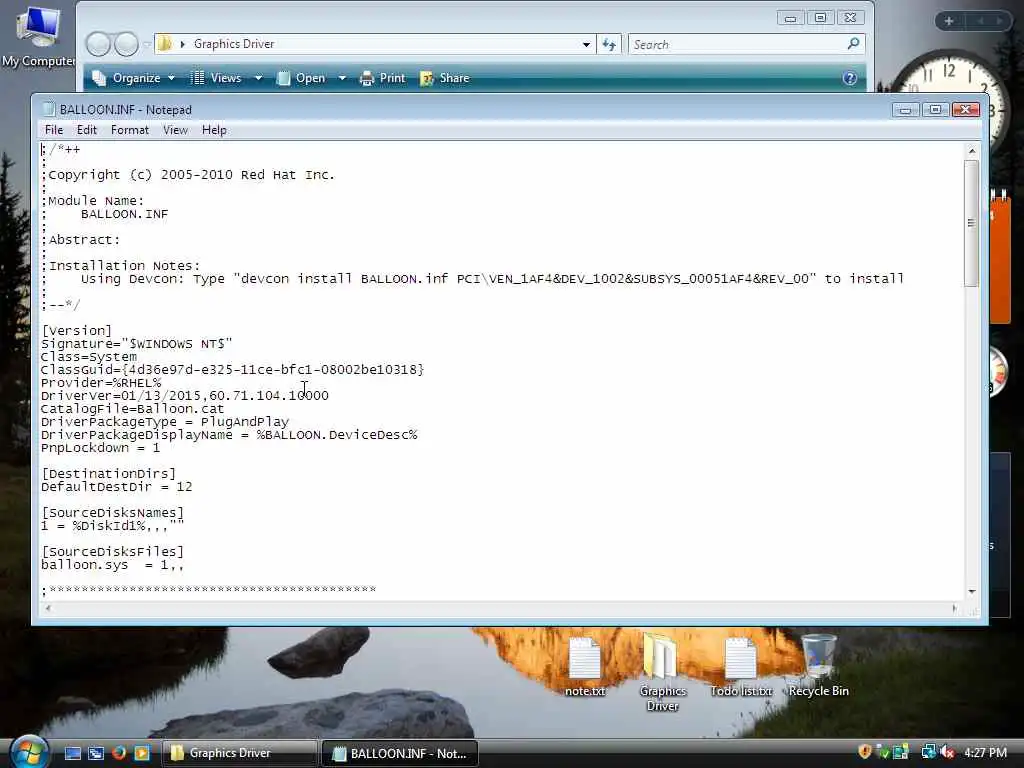Click the DefaultDestDir = 12 line
1024x768 pixels.
(x=116, y=487)
